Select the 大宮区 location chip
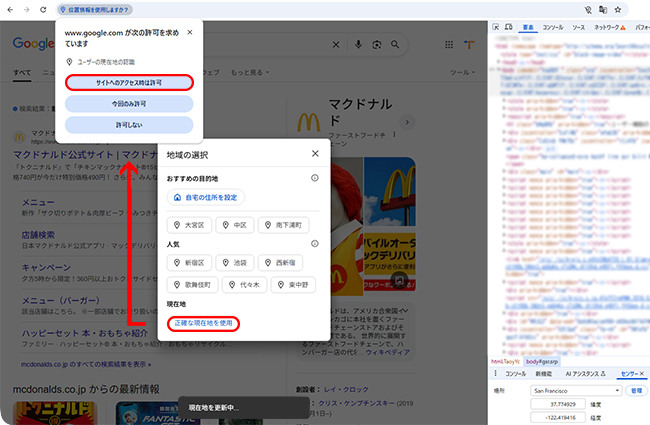The height and width of the screenshot is (425, 650). point(189,225)
